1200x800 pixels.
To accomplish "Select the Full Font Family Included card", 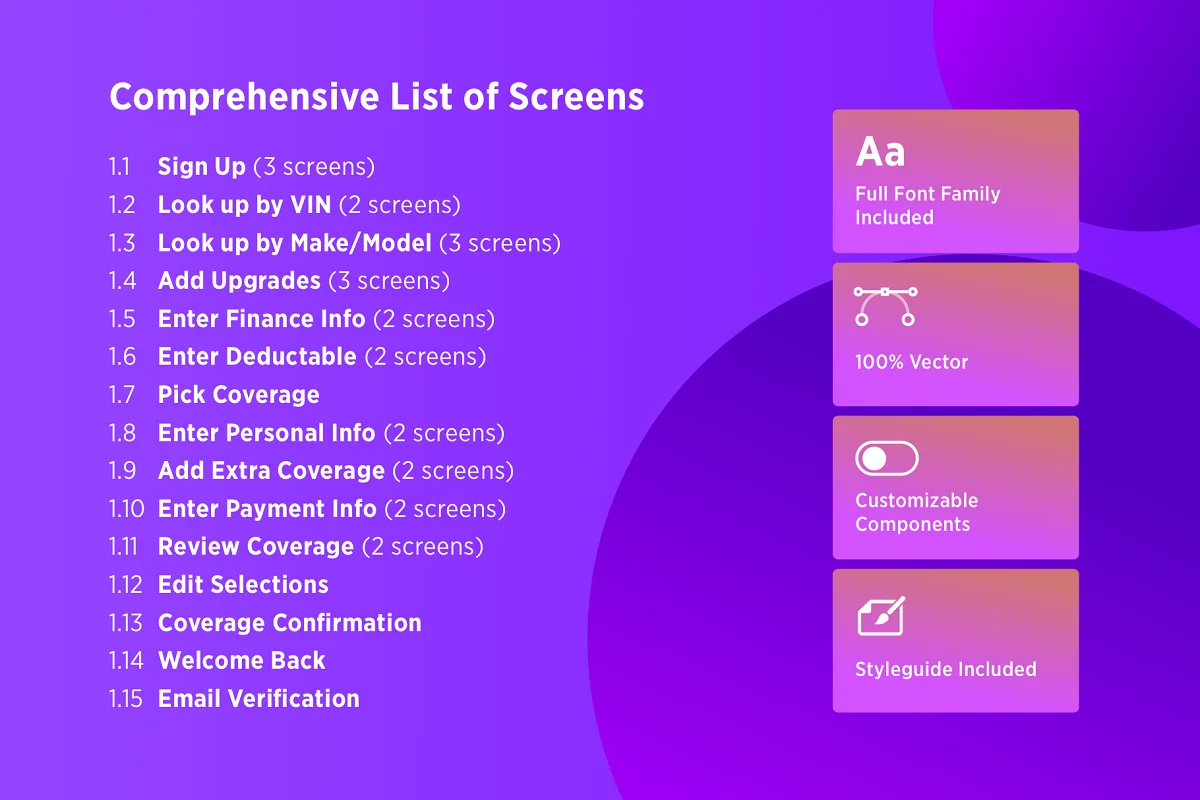I will pos(955,181).
